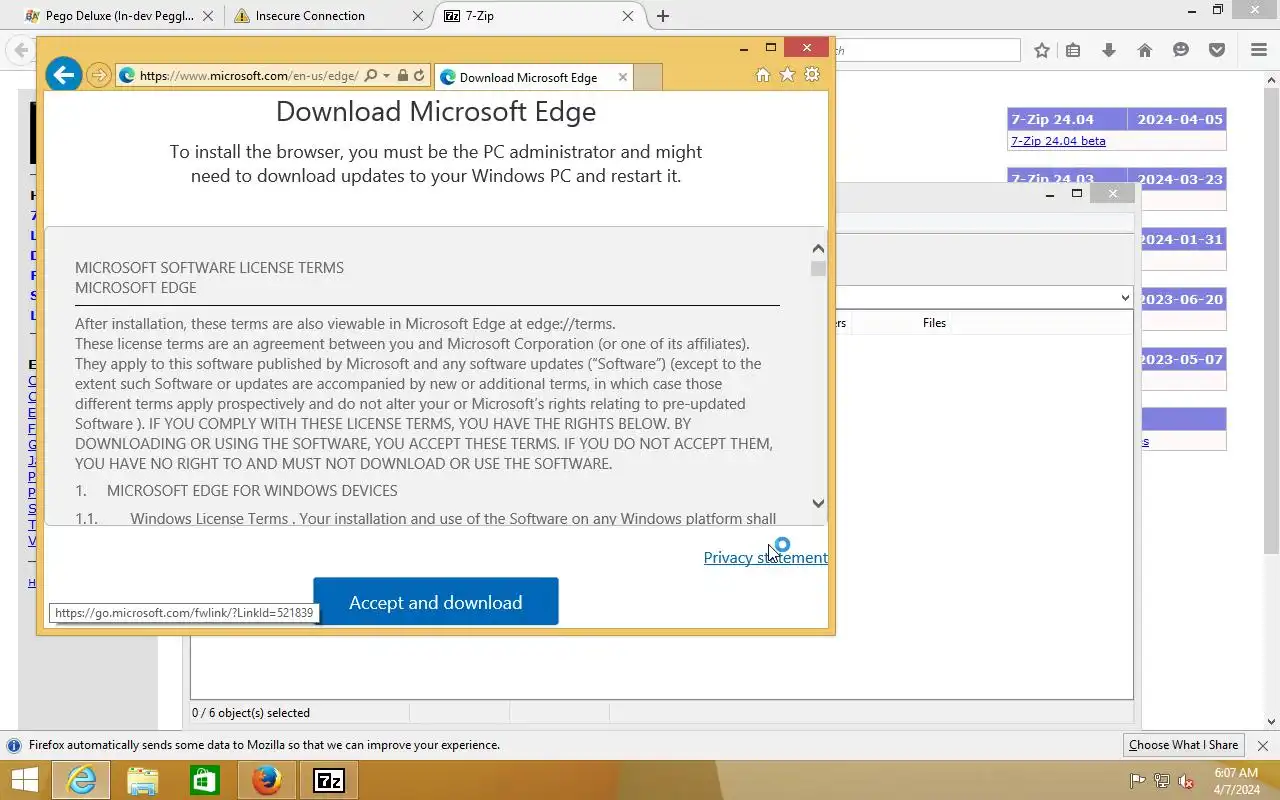Image resolution: width=1280 pixels, height=800 pixels.
Task: Open Windows Store from taskbar
Action: [205, 780]
